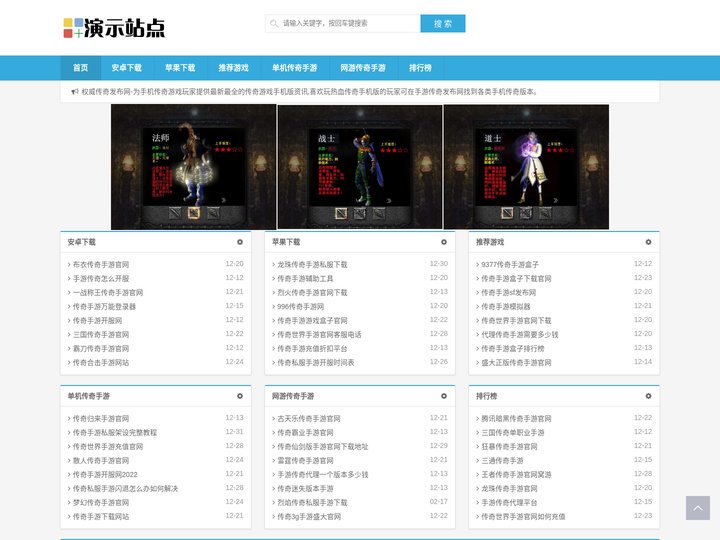Open the 推荐游戏 nav menu item
The image size is (720, 540).
tap(233, 68)
